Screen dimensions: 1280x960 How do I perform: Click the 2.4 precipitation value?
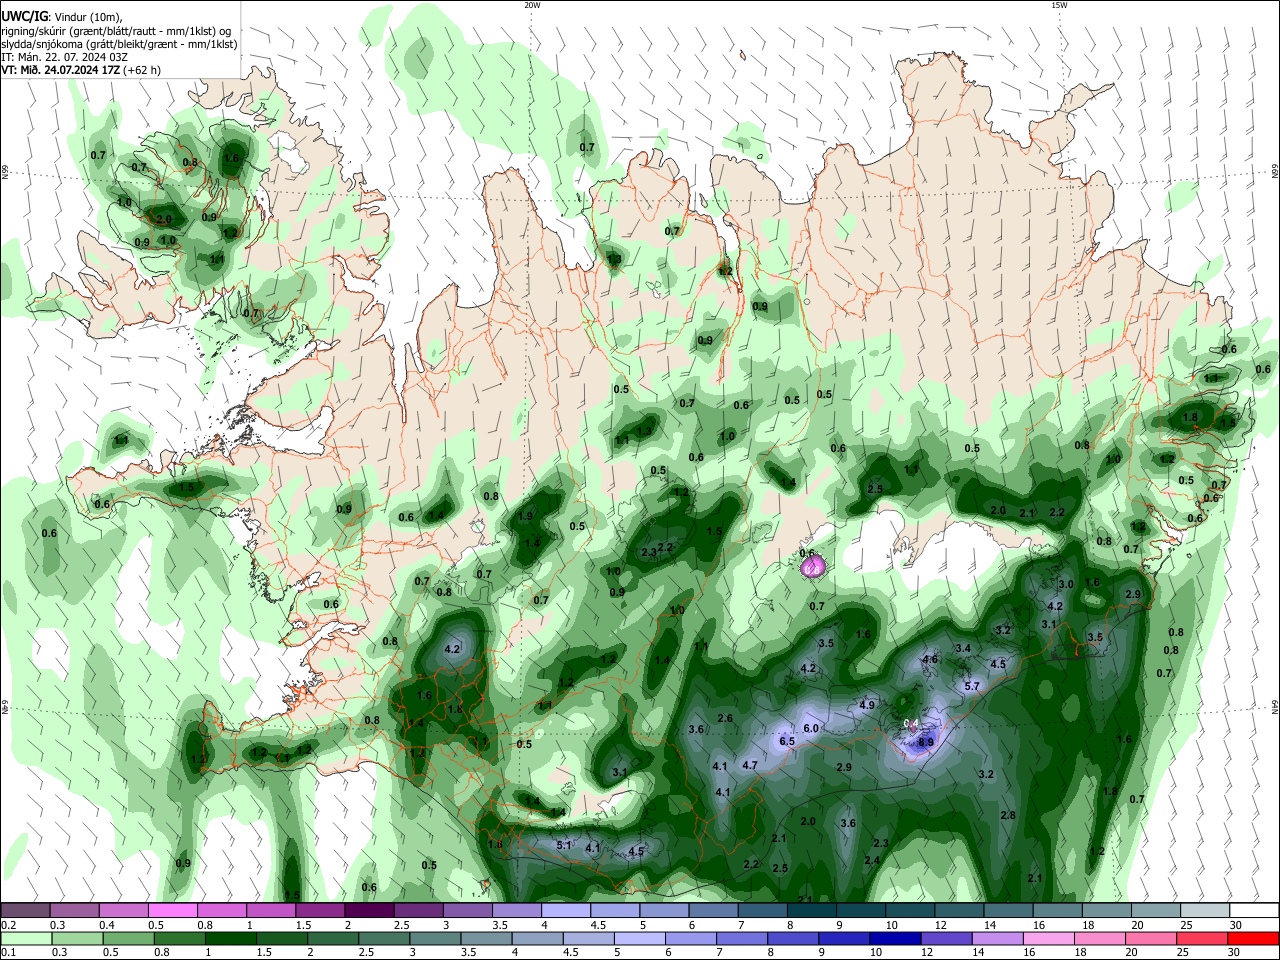[x=872, y=860]
